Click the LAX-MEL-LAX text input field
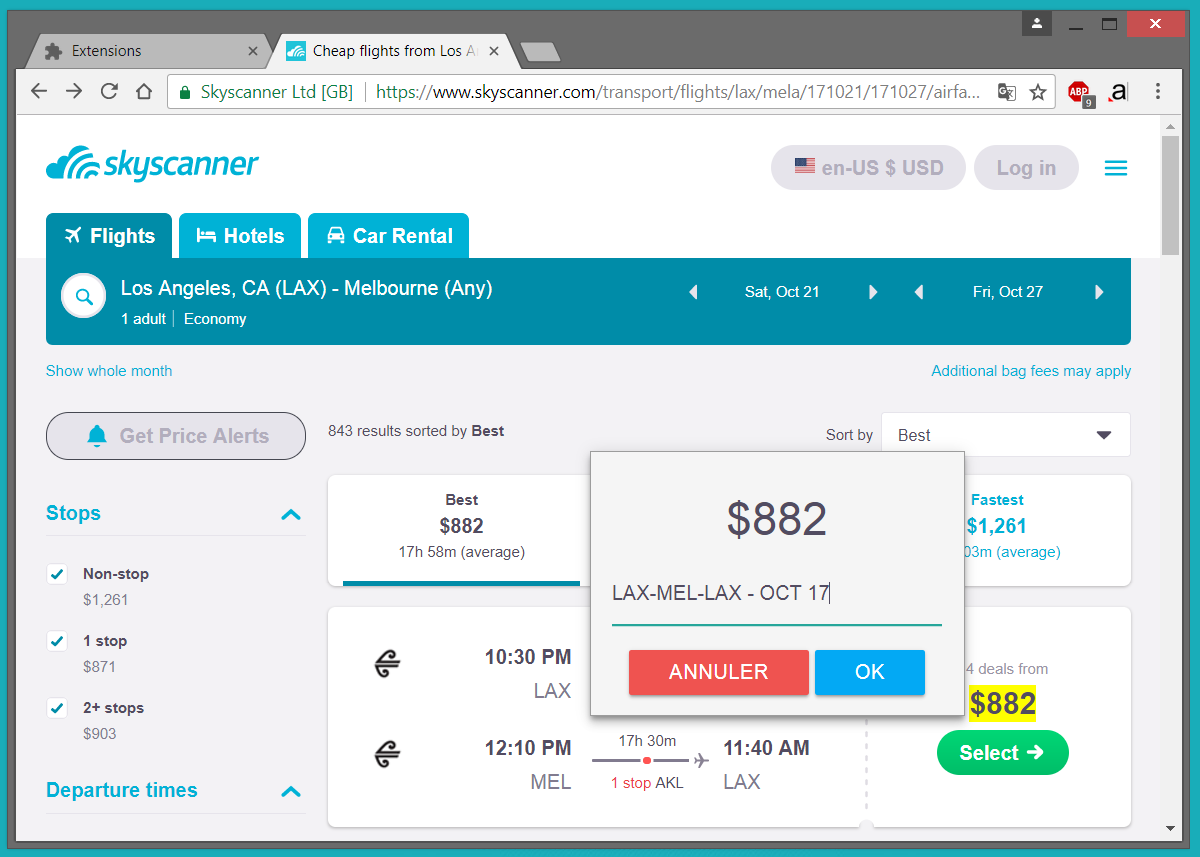1200x857 pixels. [x=776, y=594]
